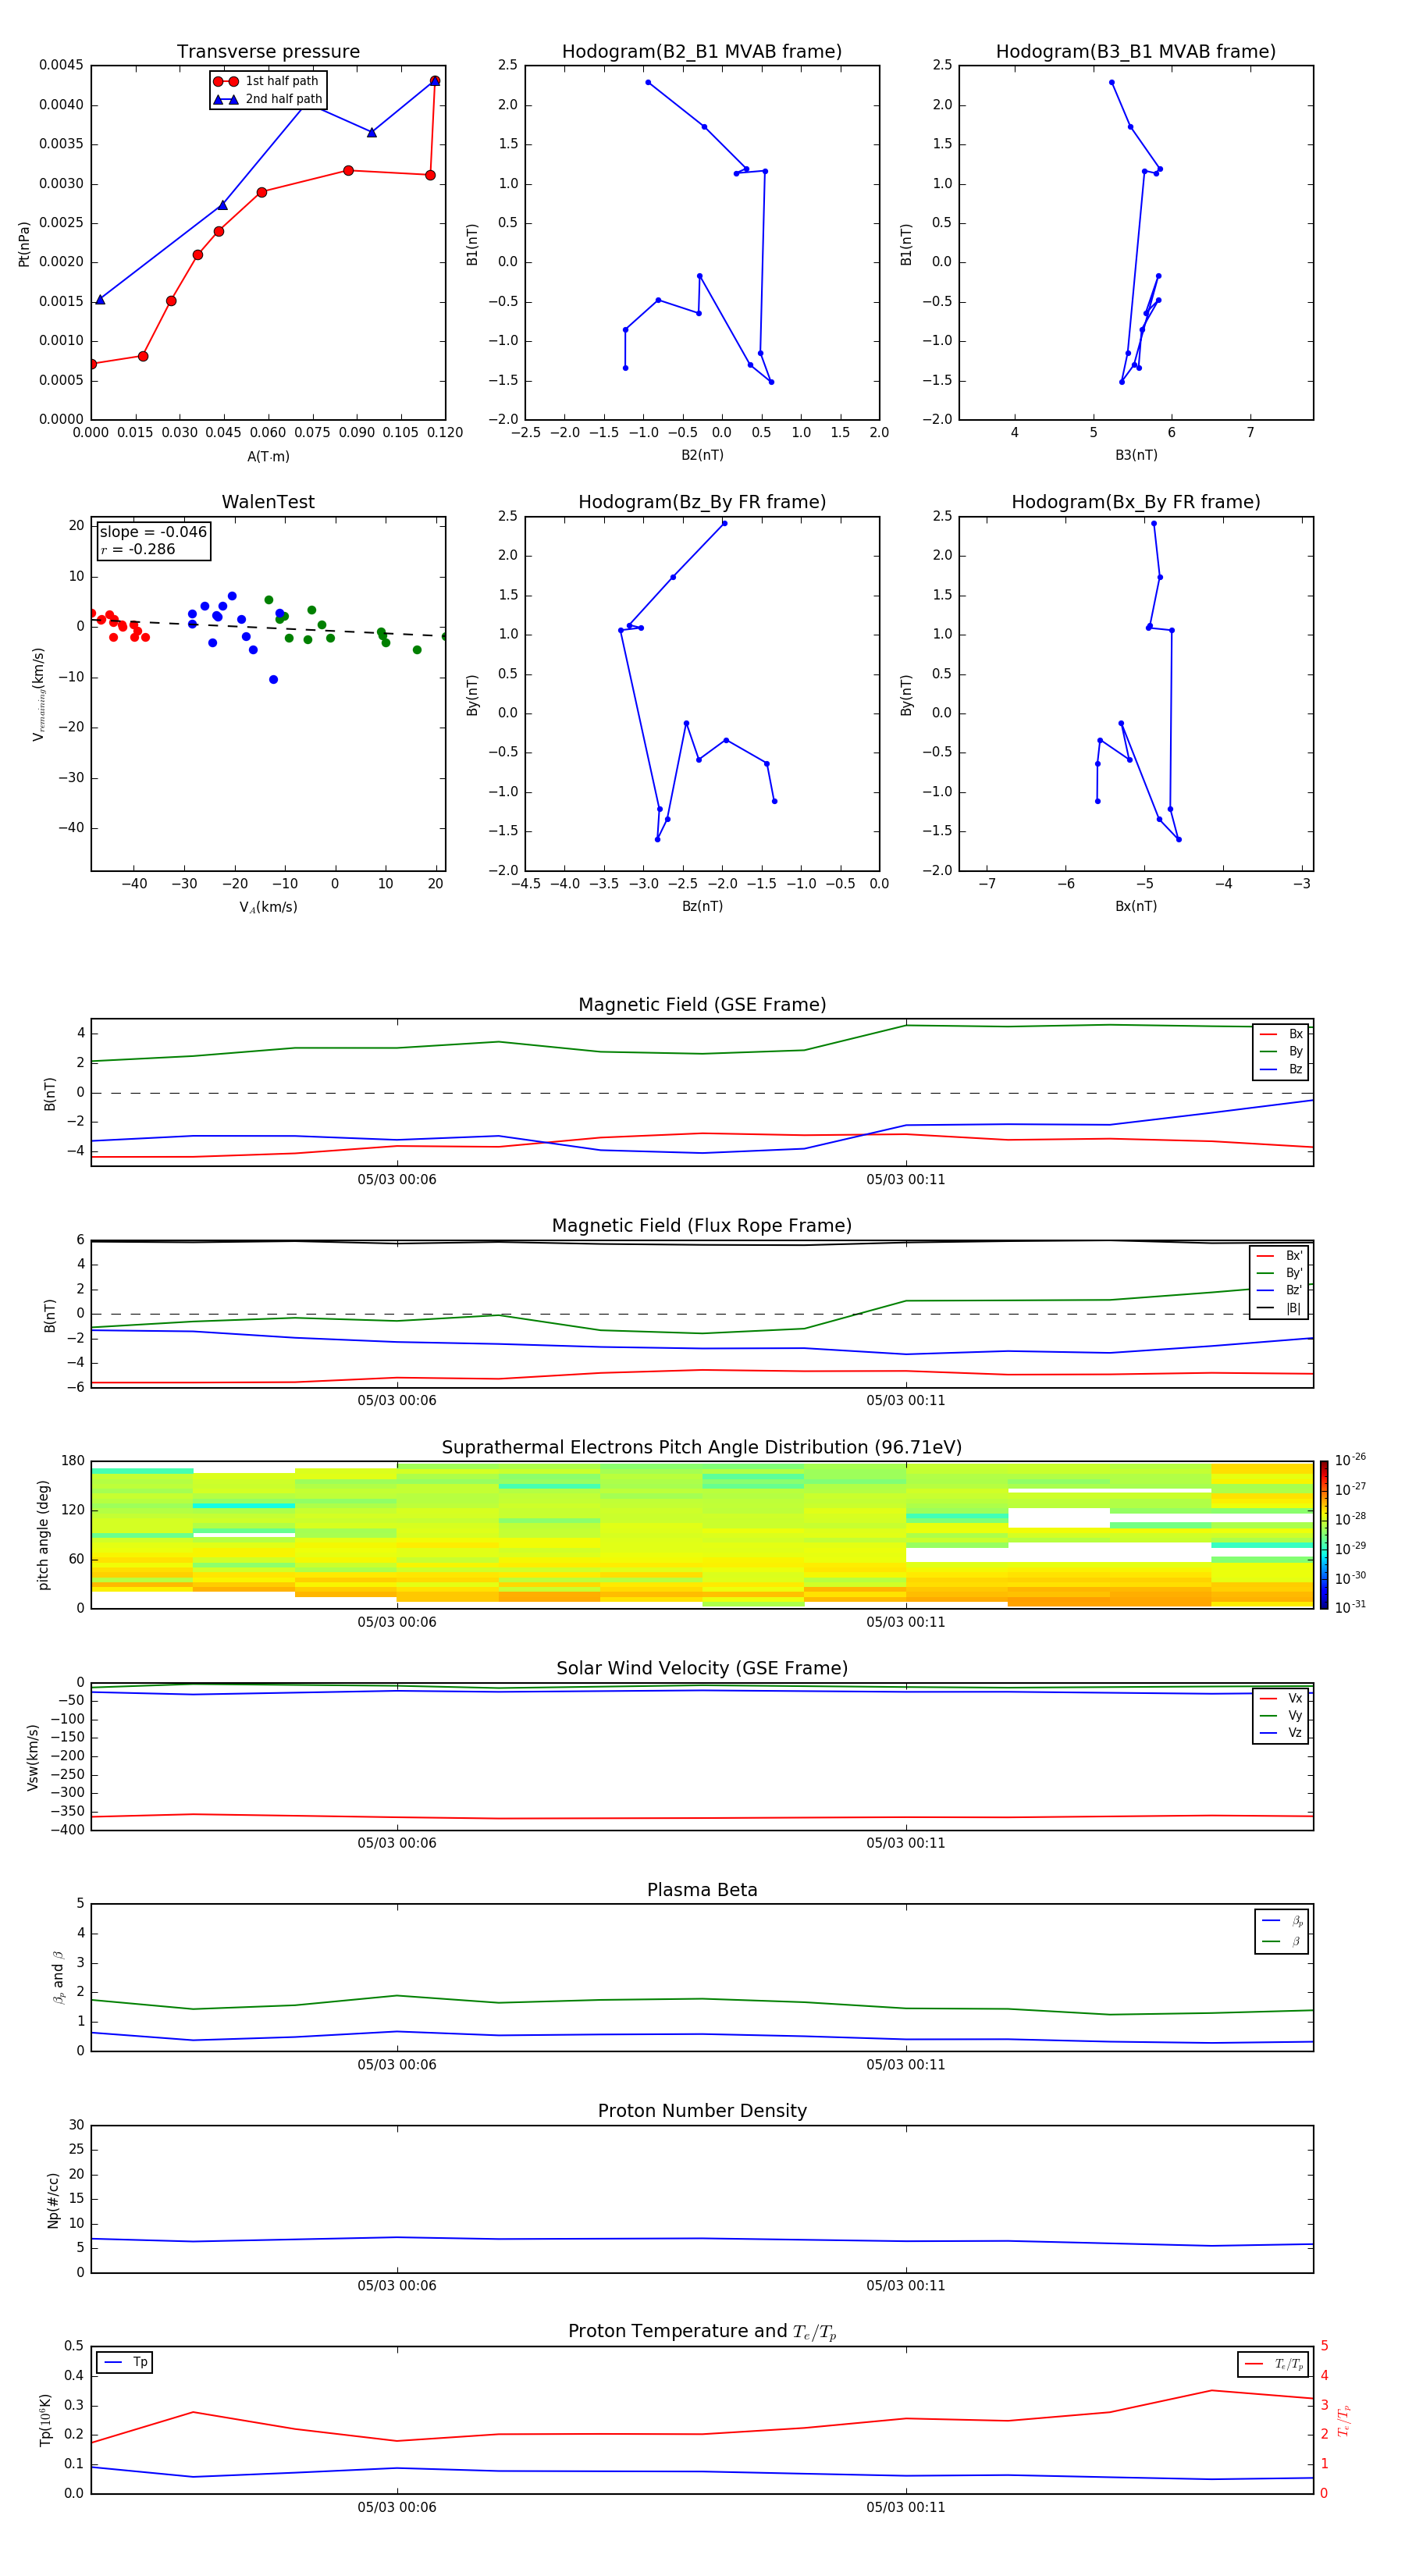1405x2576 pixels.
Task: Click 'B2(nT)' x-axis label
Action: pos(702,455)
